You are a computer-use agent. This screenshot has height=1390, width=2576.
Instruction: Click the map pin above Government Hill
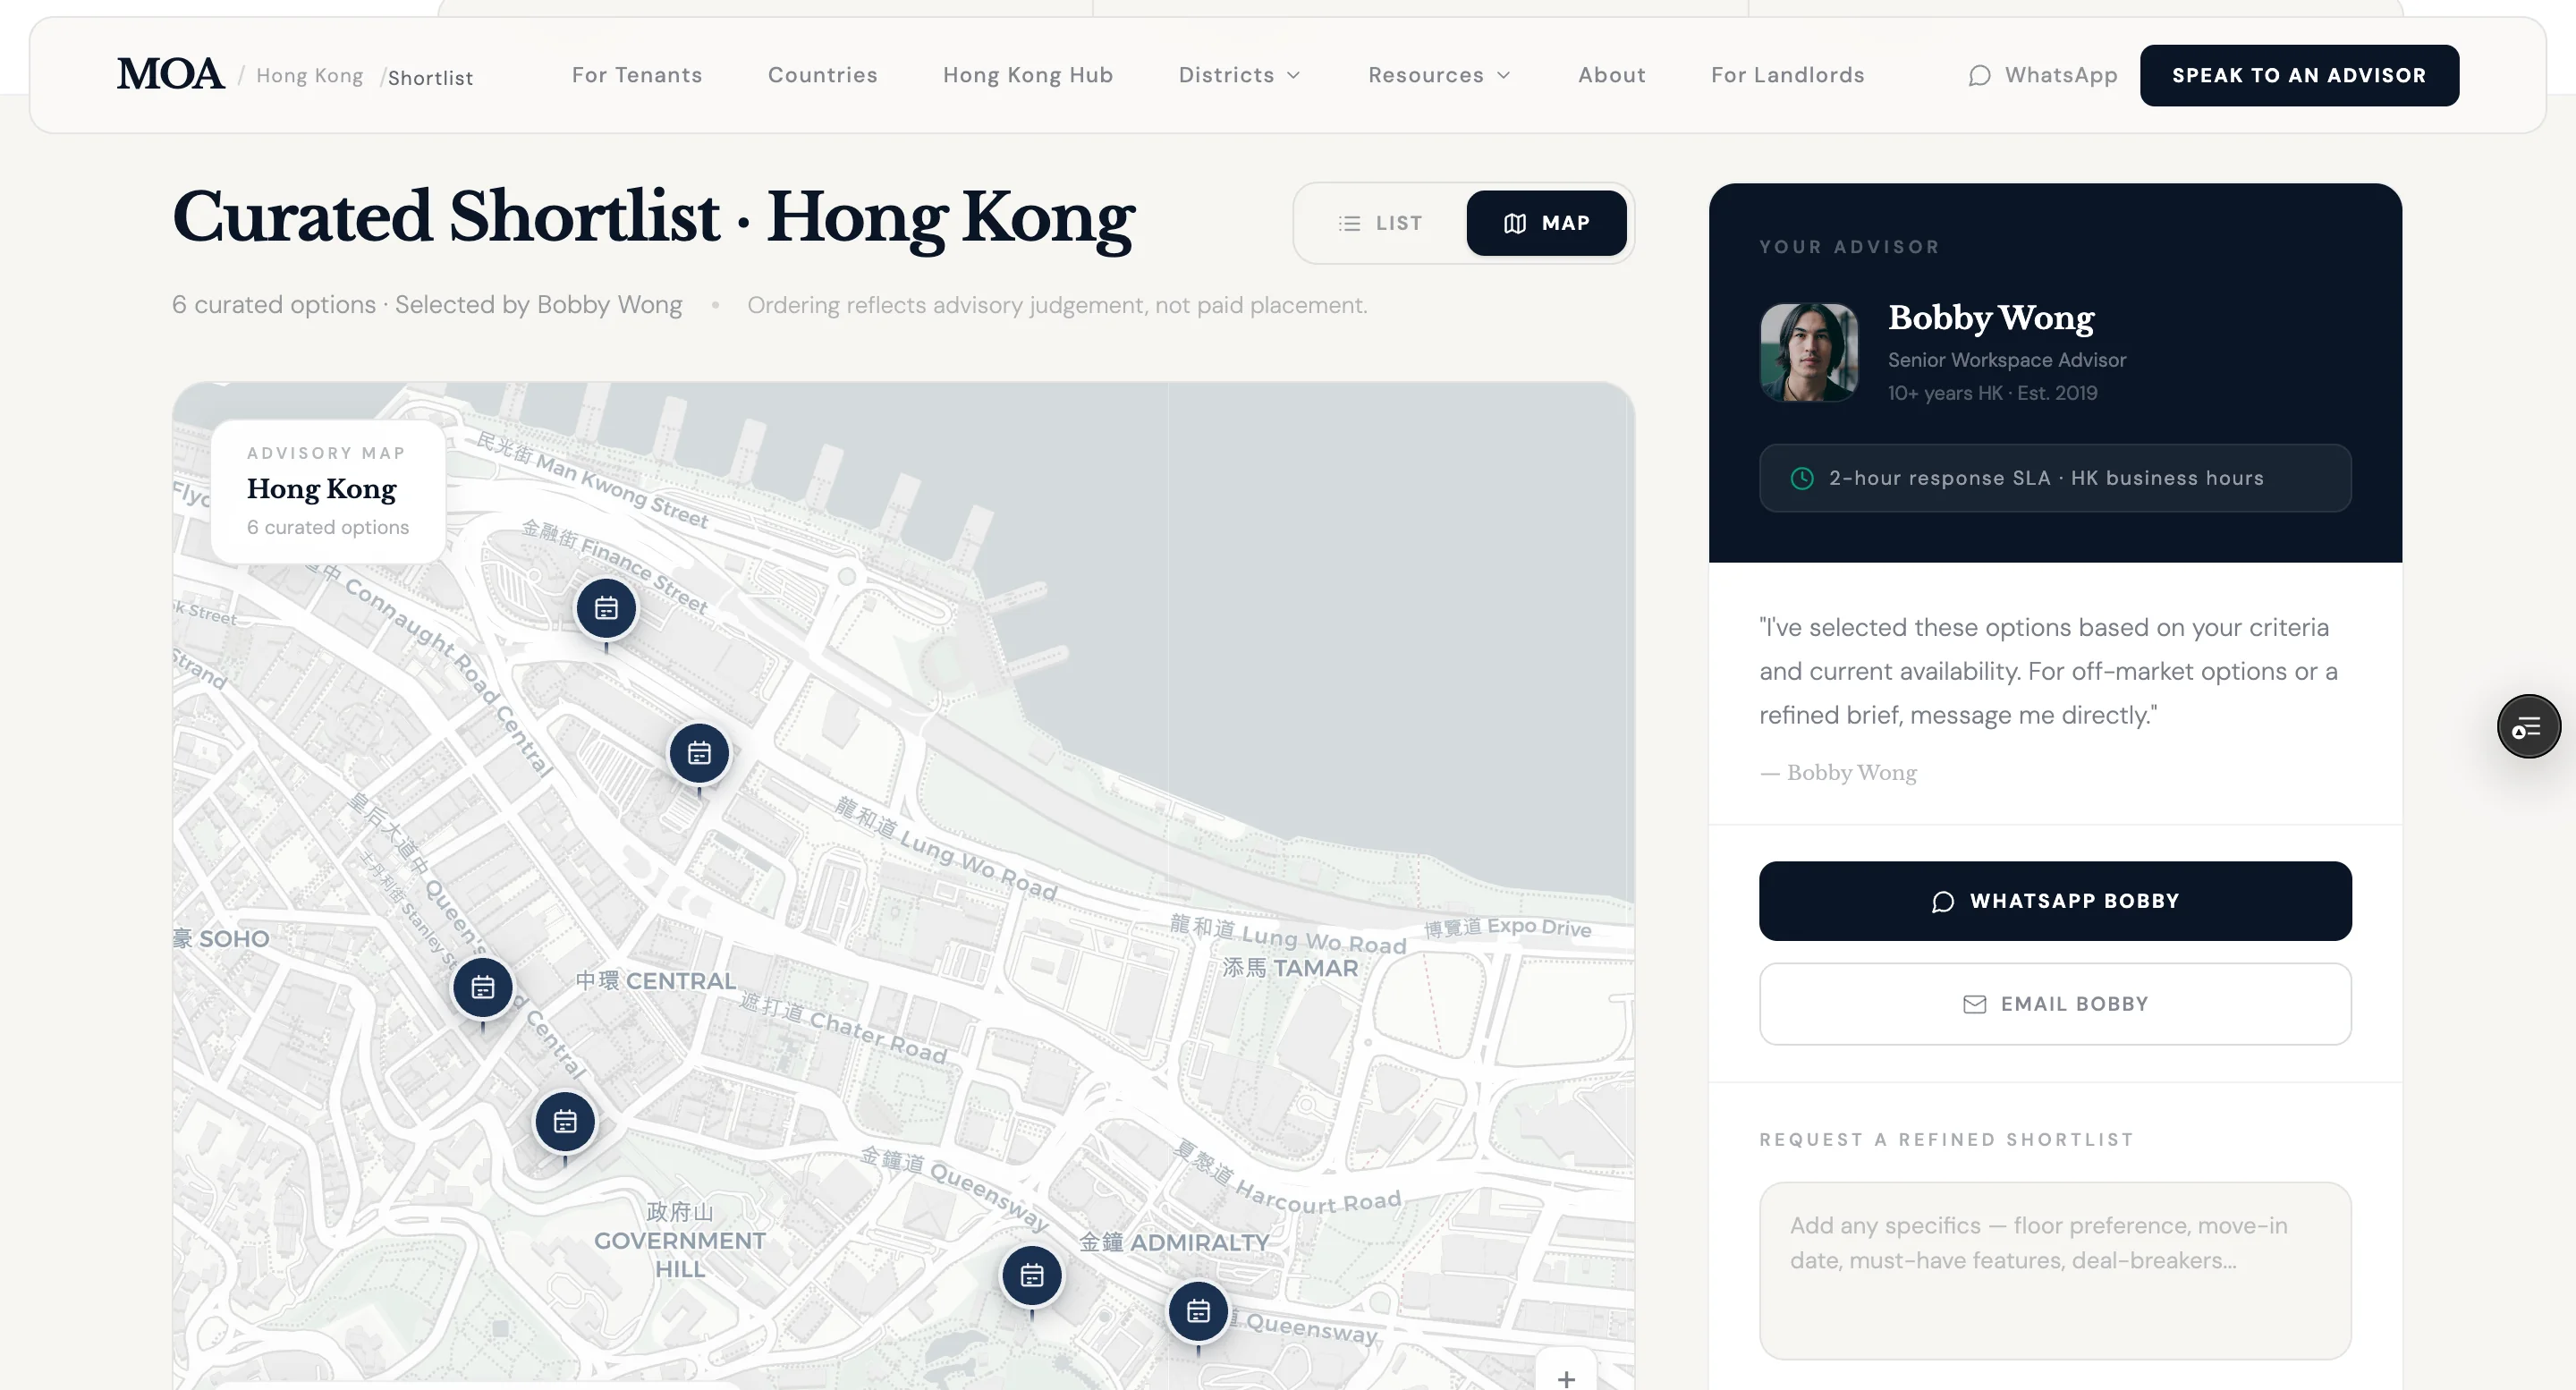point(565,1122)
